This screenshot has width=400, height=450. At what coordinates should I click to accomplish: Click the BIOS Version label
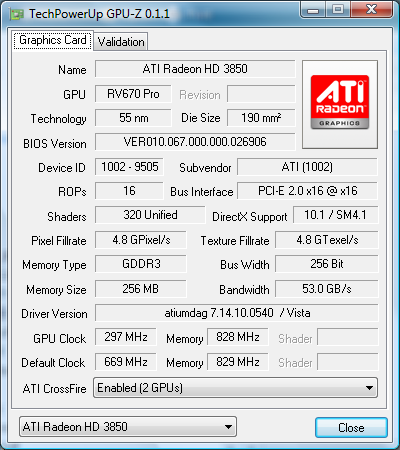click(x=55, y=144)
